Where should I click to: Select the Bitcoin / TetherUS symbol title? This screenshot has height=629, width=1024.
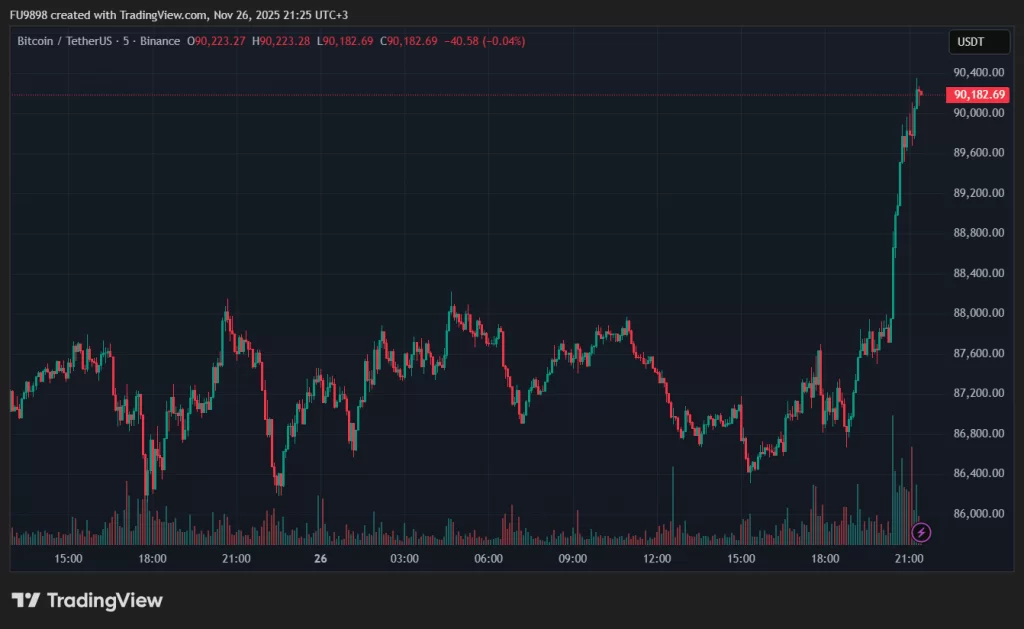(64, 41)
